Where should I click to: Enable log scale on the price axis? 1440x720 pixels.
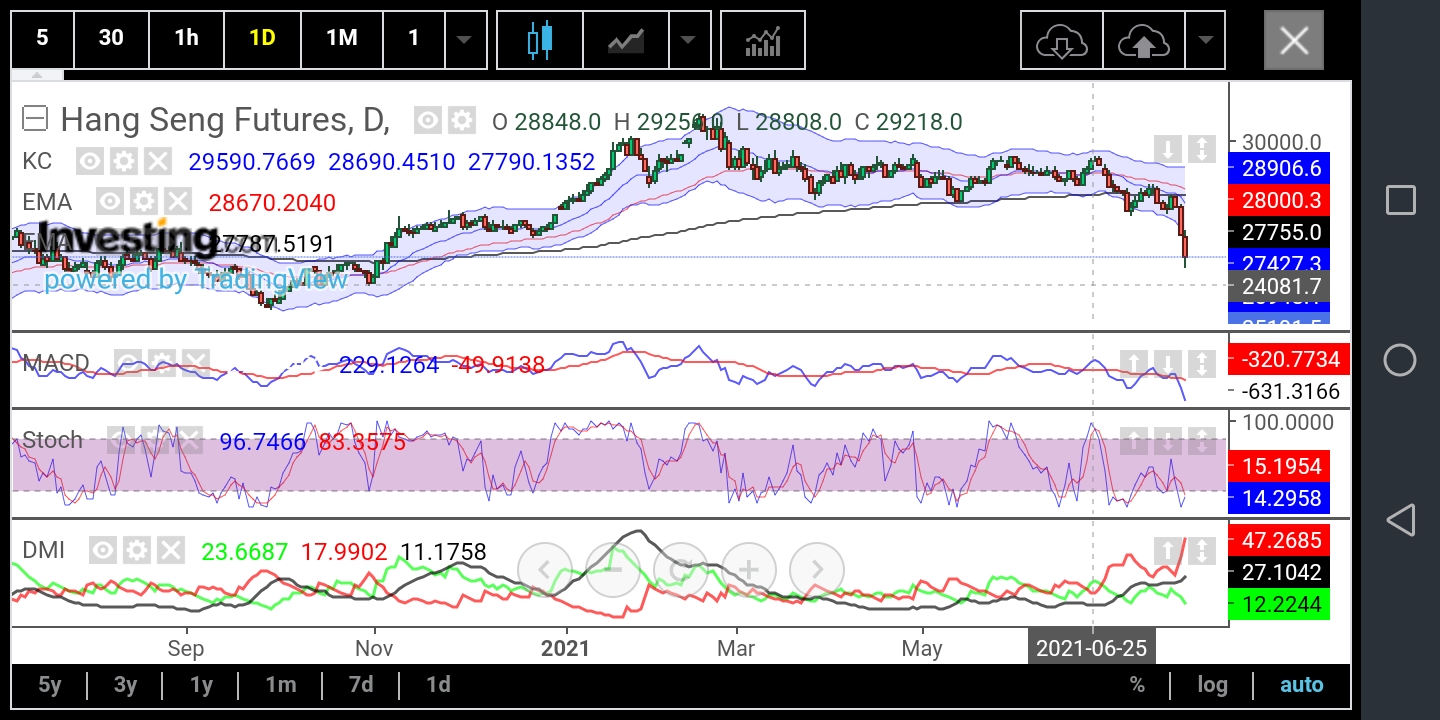point(1212,685)
